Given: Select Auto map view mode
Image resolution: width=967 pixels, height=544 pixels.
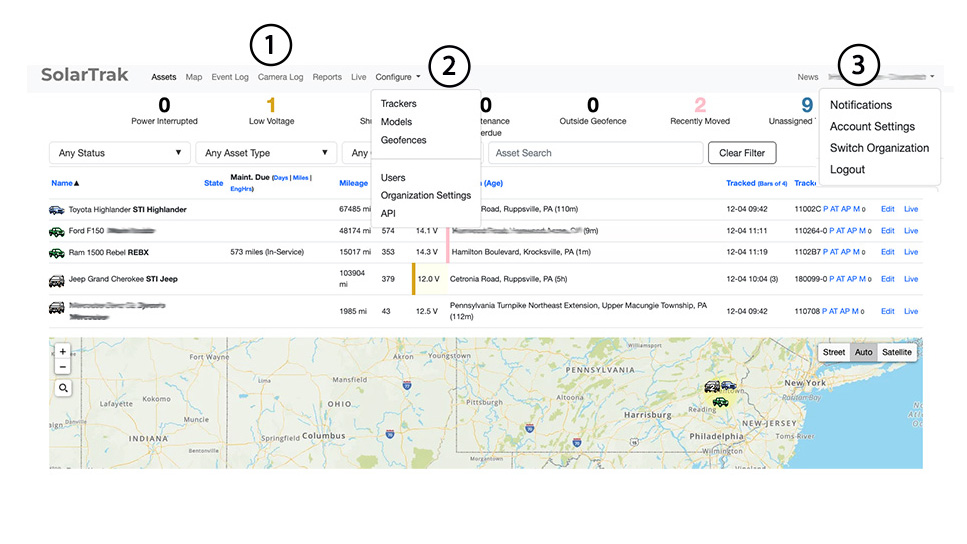Looking at the screenshot, I should 863,352.
